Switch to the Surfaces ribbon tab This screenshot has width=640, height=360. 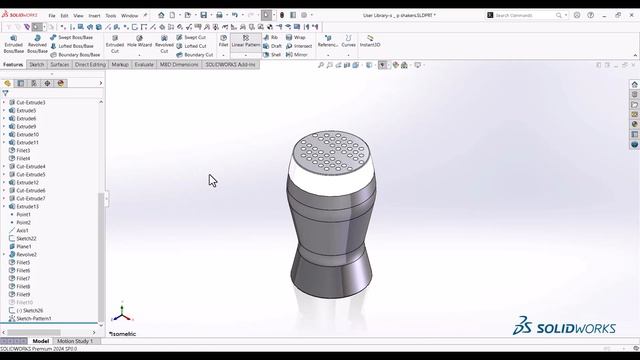point(60,64)
